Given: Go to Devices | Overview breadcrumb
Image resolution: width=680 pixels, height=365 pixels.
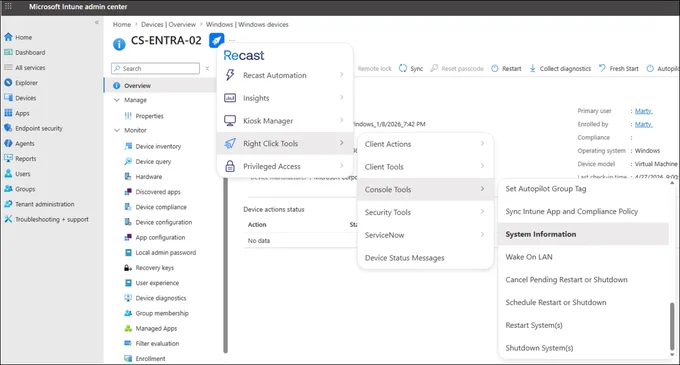Looking at the screenshot, I should click(168, 24).
